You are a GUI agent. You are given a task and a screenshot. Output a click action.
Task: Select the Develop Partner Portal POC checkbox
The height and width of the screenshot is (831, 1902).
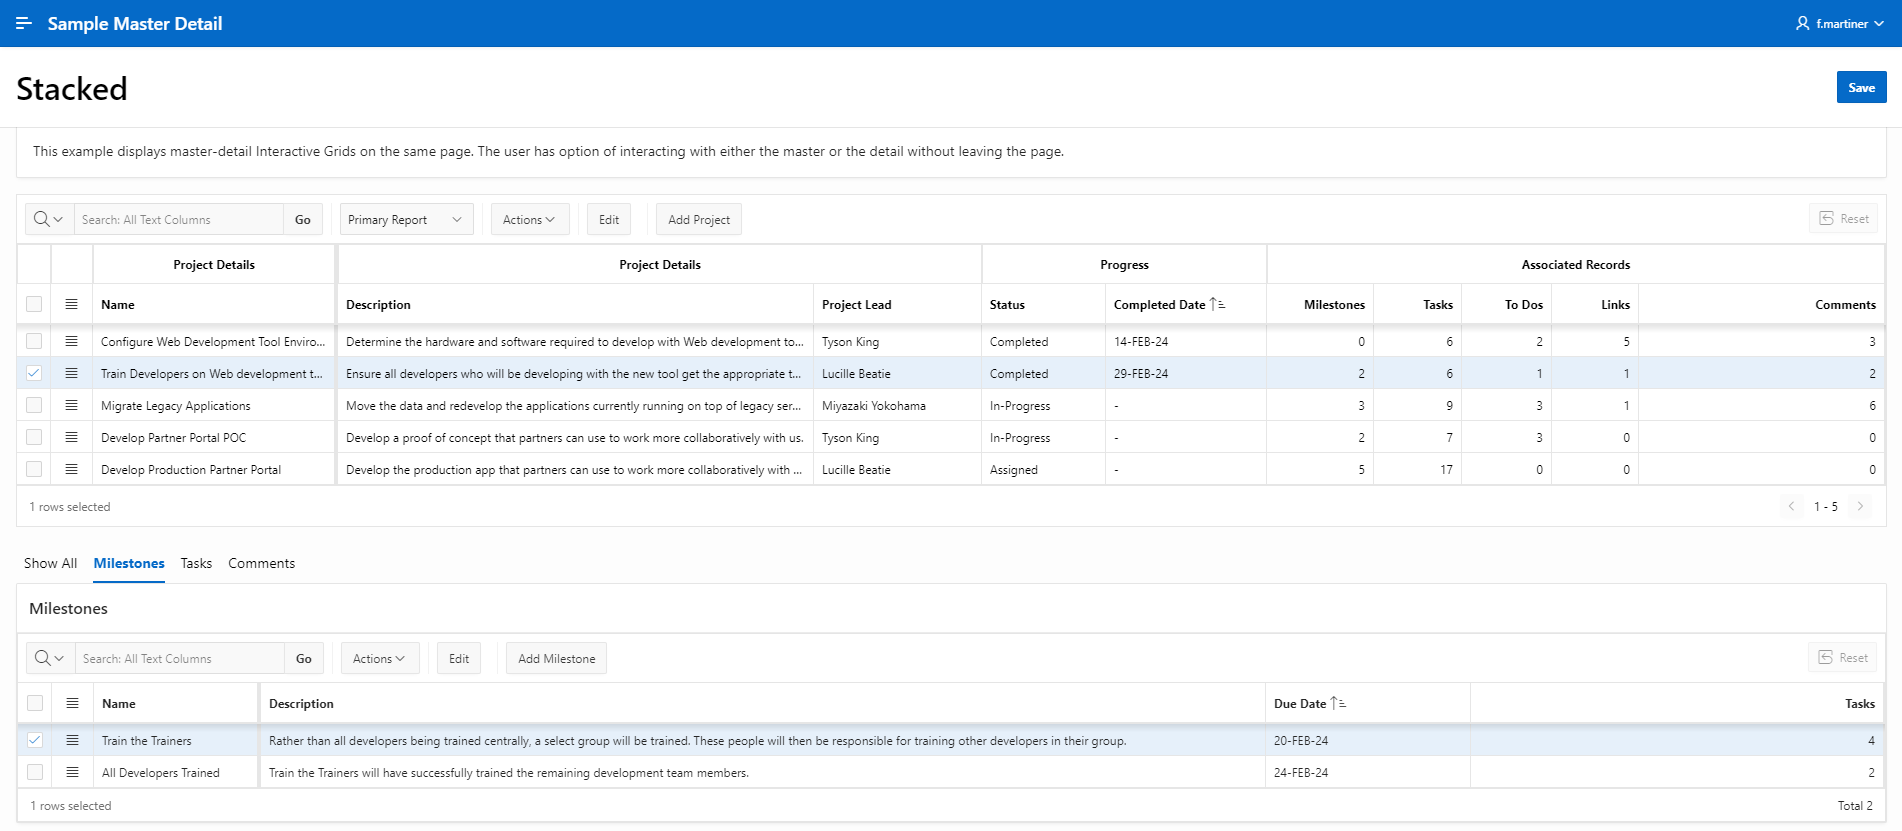click(34, 437)
